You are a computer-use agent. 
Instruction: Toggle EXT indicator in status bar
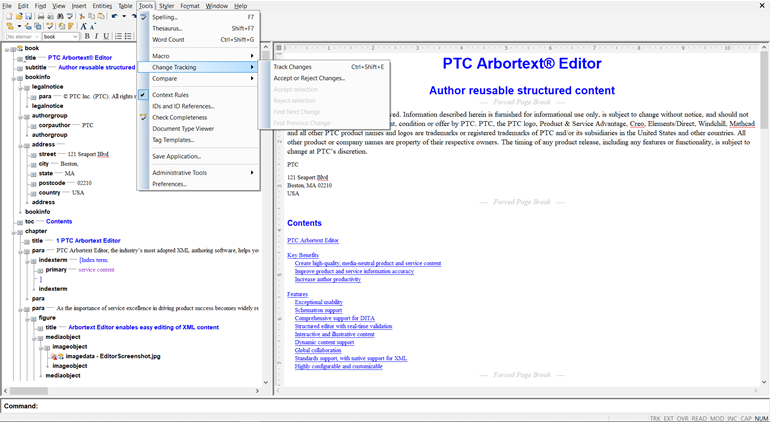tap(669, 418)
